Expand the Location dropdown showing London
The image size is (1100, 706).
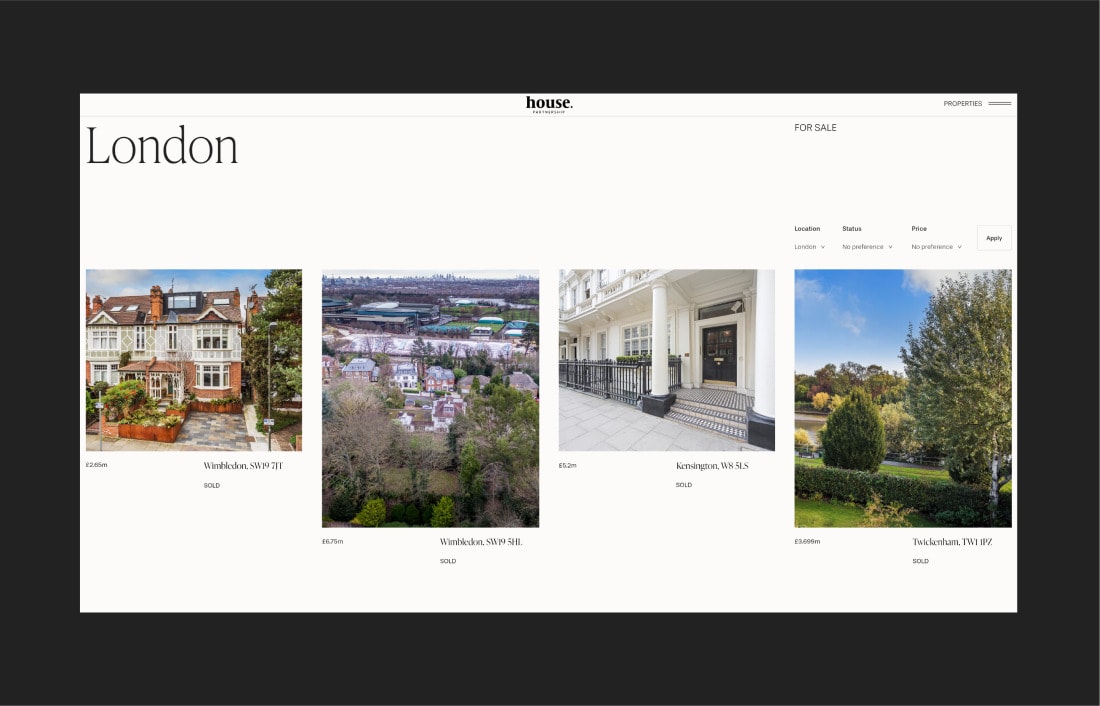809,246
